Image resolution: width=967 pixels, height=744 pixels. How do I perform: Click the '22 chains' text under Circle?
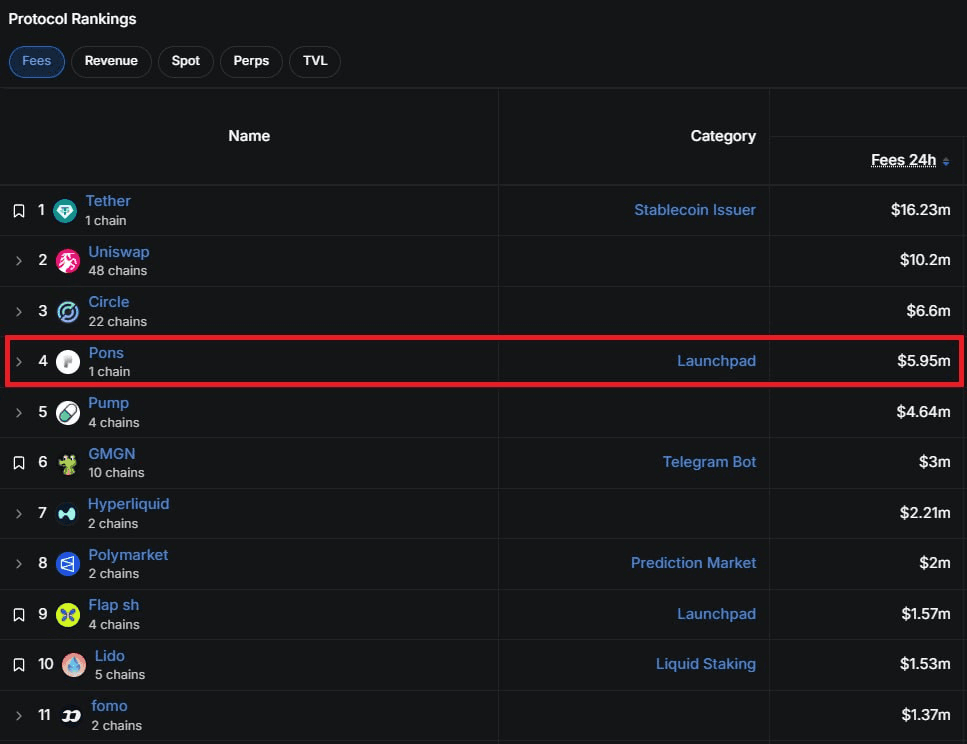[118, 321]
